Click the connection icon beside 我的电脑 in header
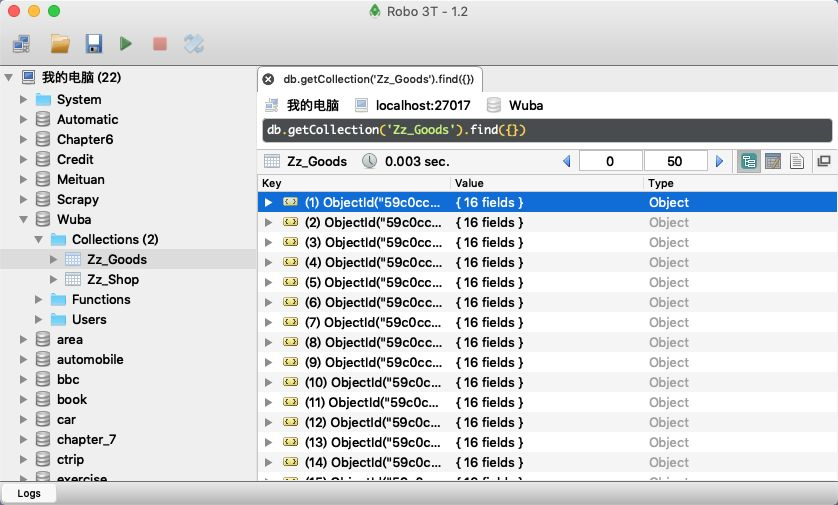 [x=271, y=105]
